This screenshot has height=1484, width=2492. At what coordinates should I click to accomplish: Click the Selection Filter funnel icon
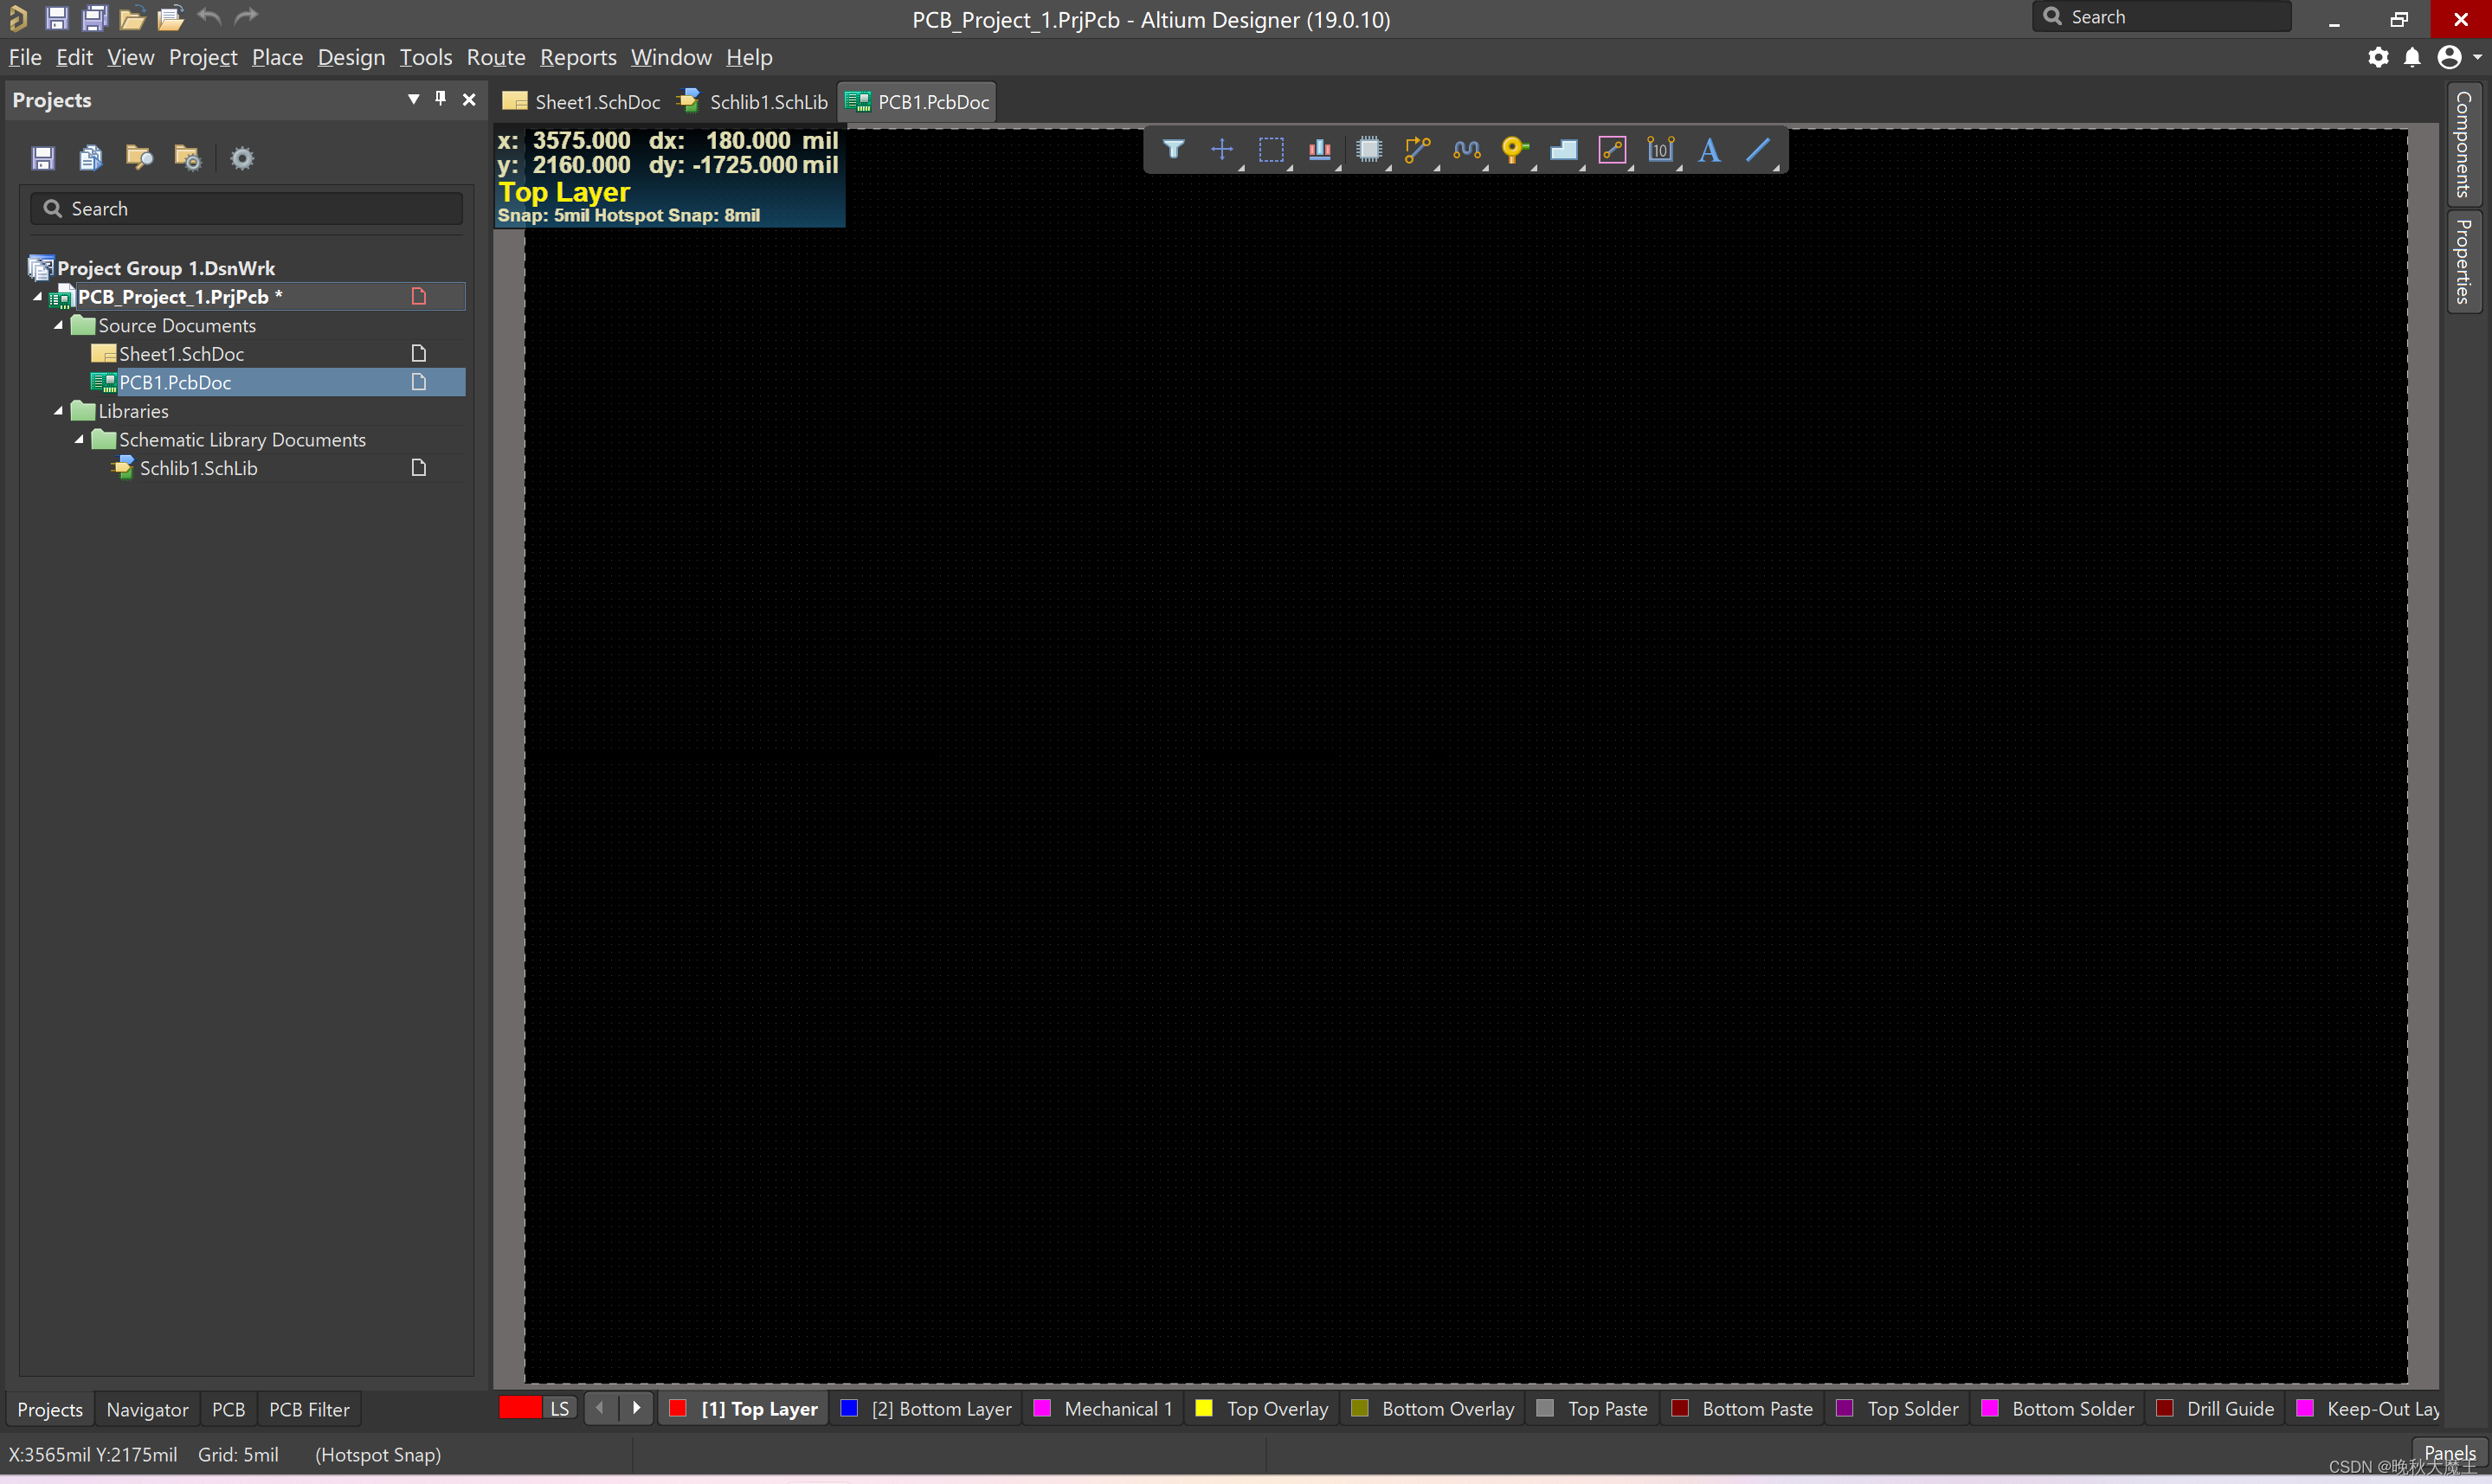(x=1174, y=150)
